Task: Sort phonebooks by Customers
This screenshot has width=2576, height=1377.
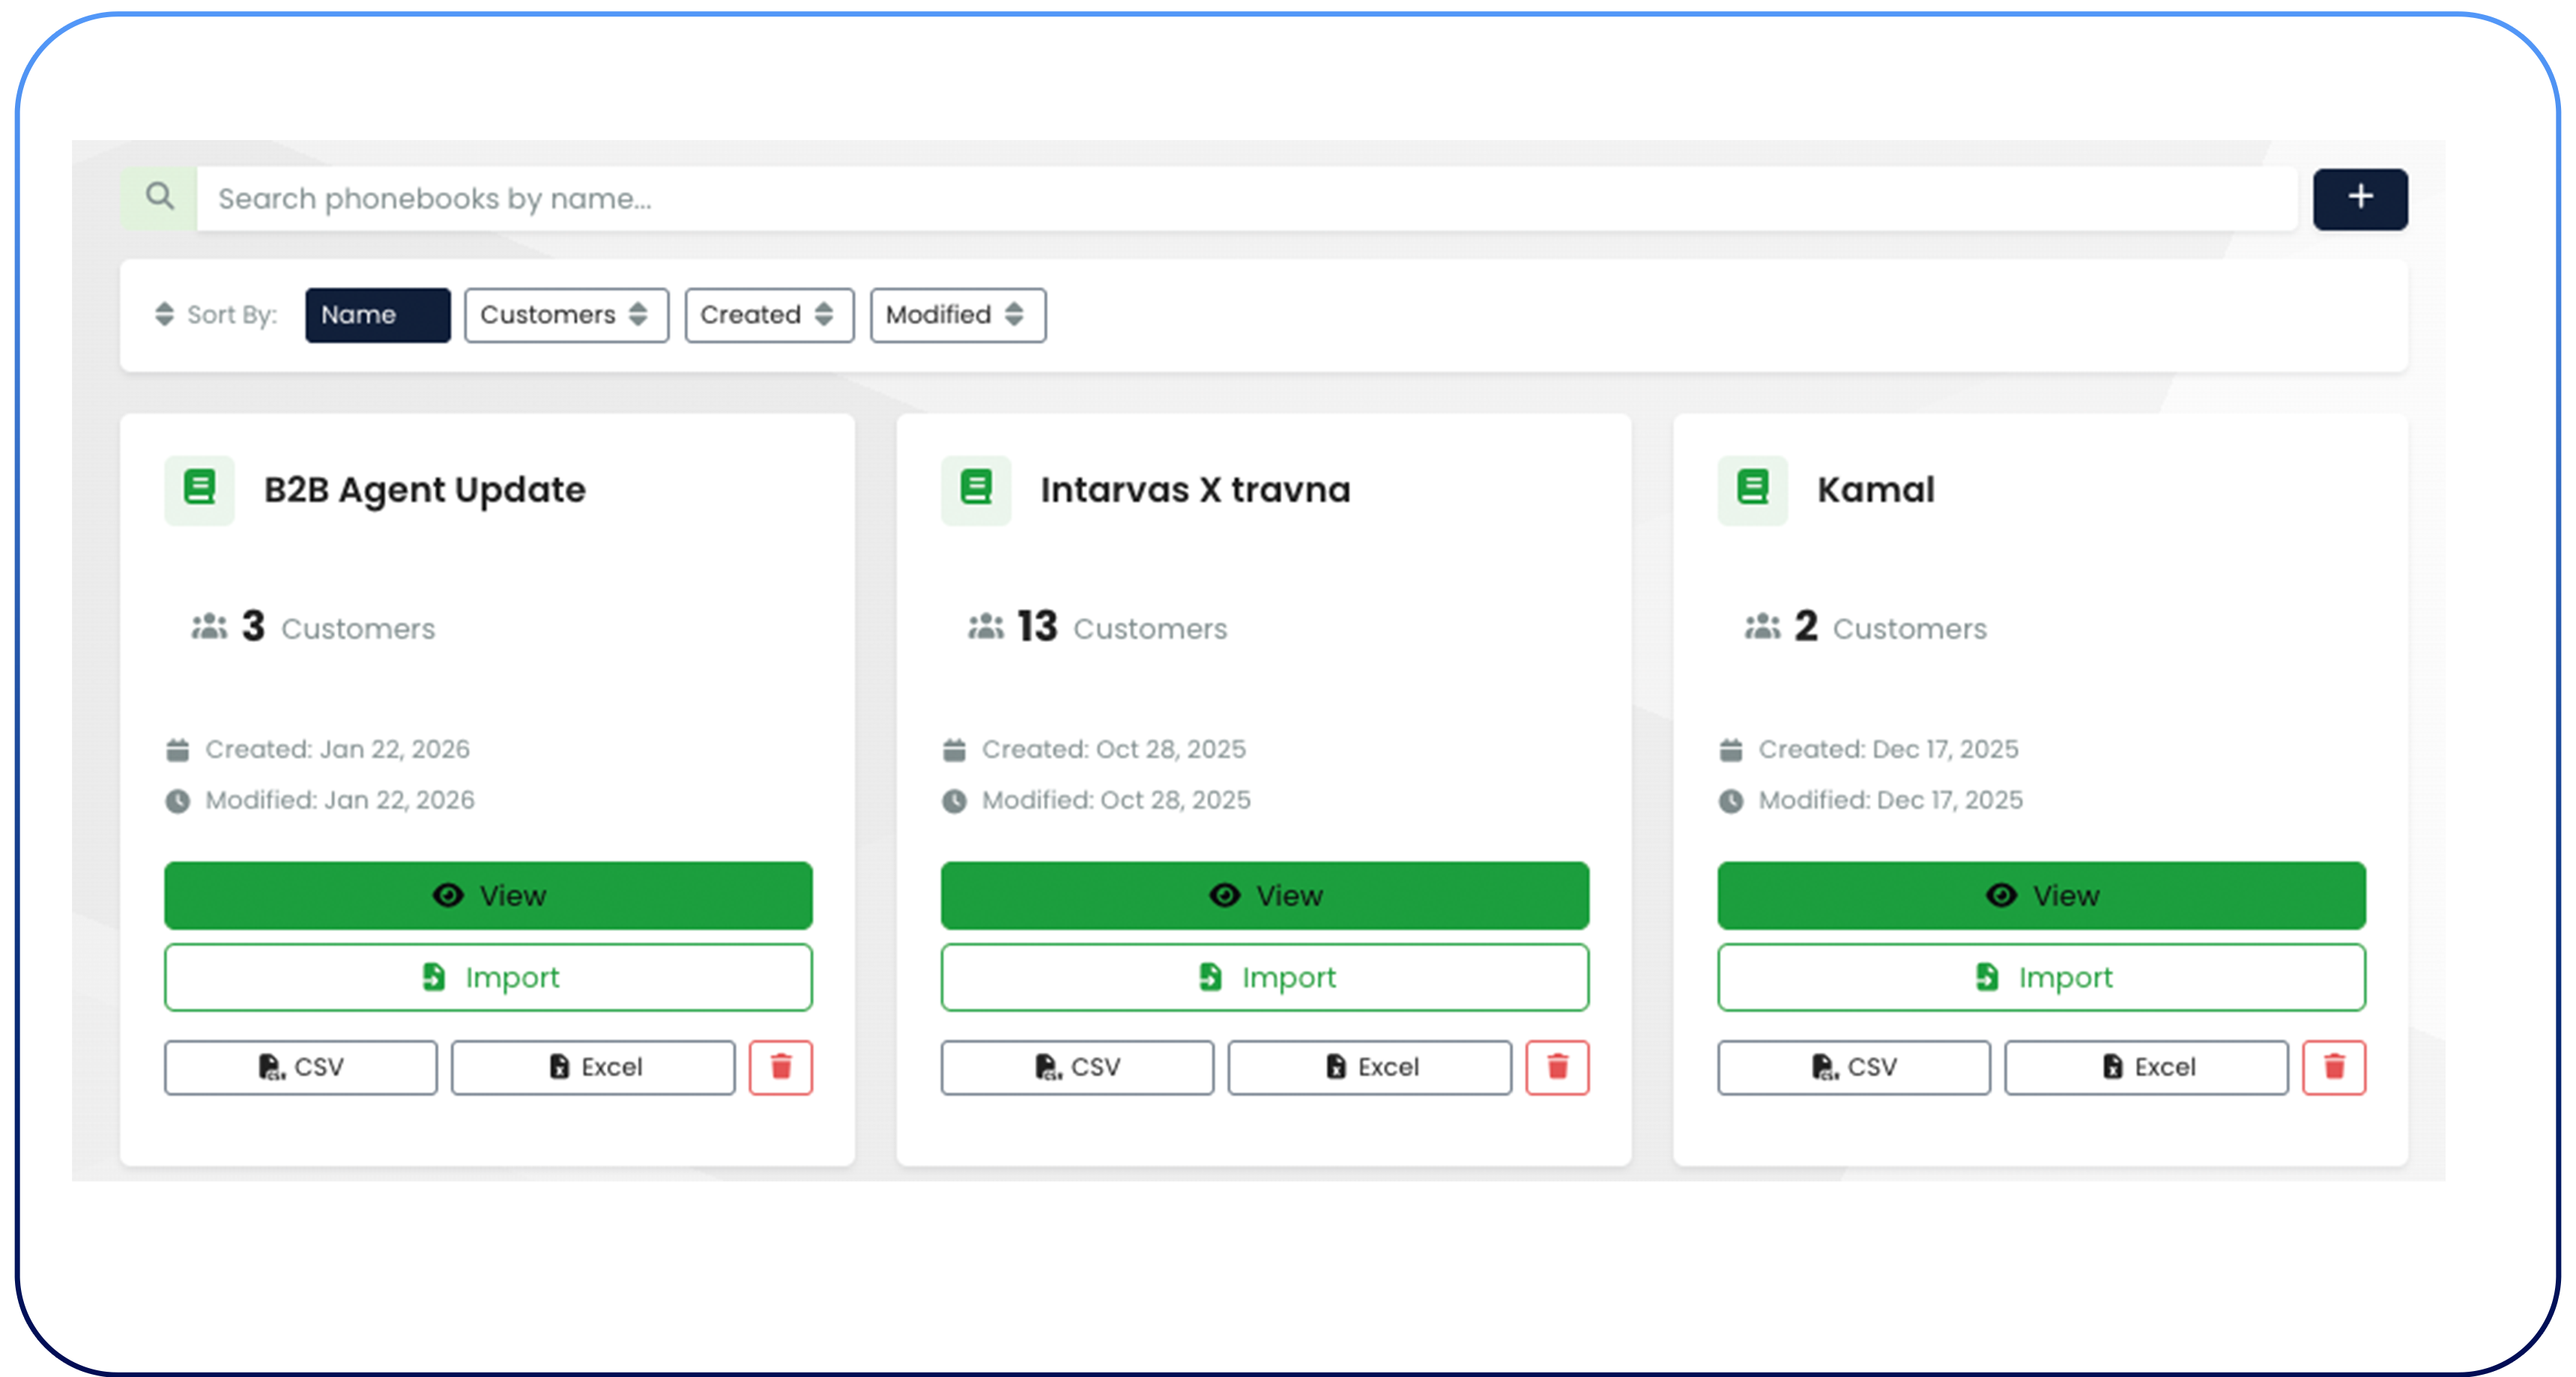Action: 565,315
